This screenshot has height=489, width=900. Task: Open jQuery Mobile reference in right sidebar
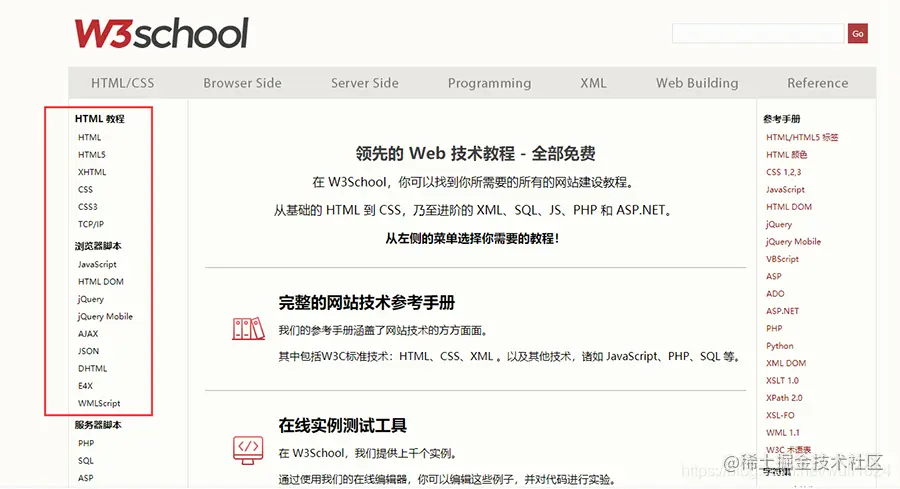tap(793, 242)
